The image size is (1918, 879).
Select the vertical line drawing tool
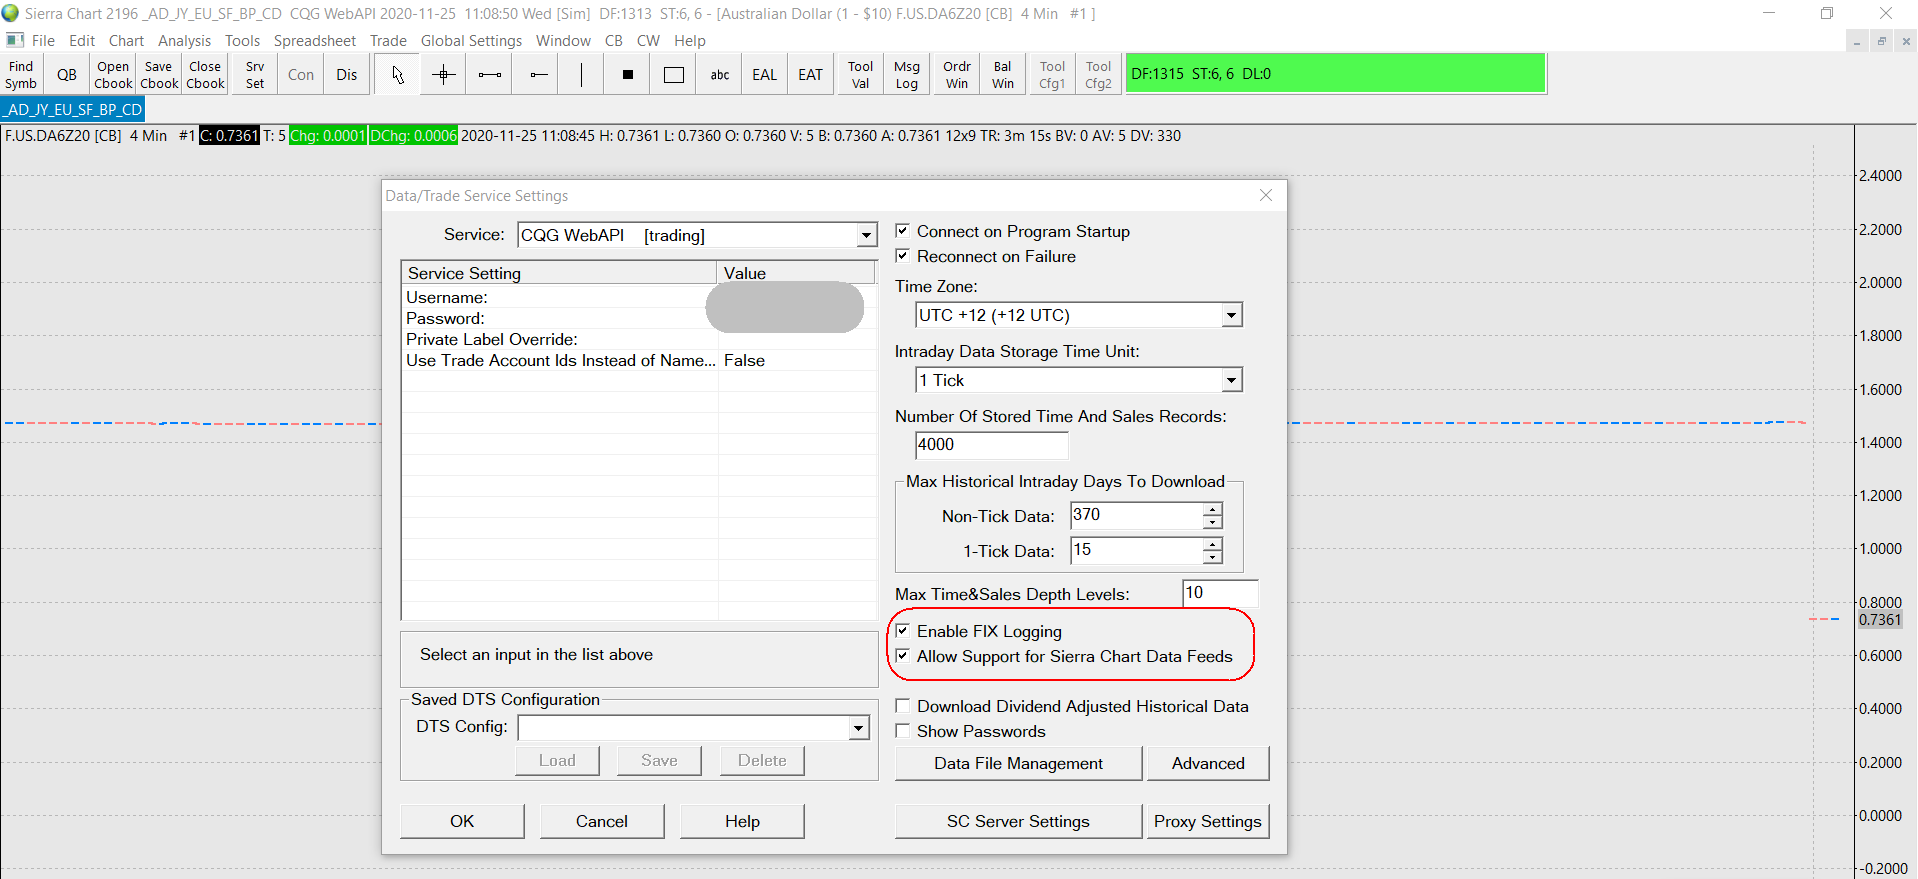581,75
